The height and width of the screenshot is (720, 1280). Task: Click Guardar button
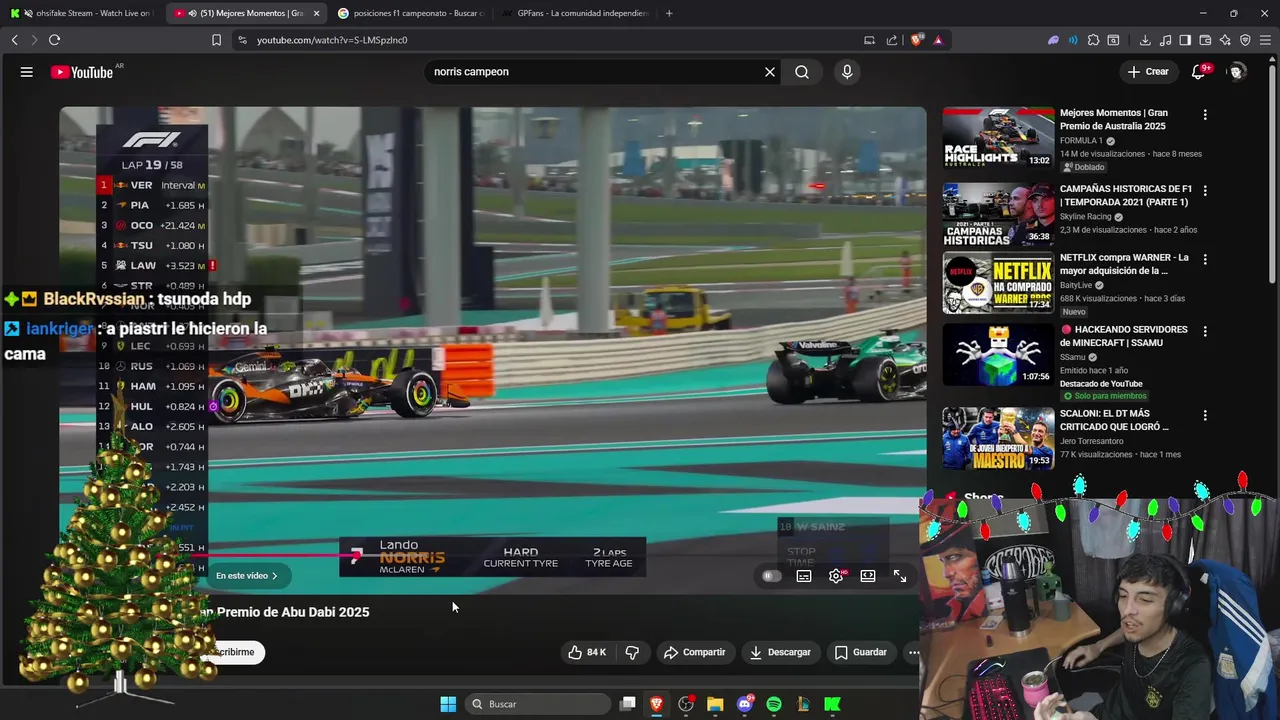pos(861,652)
